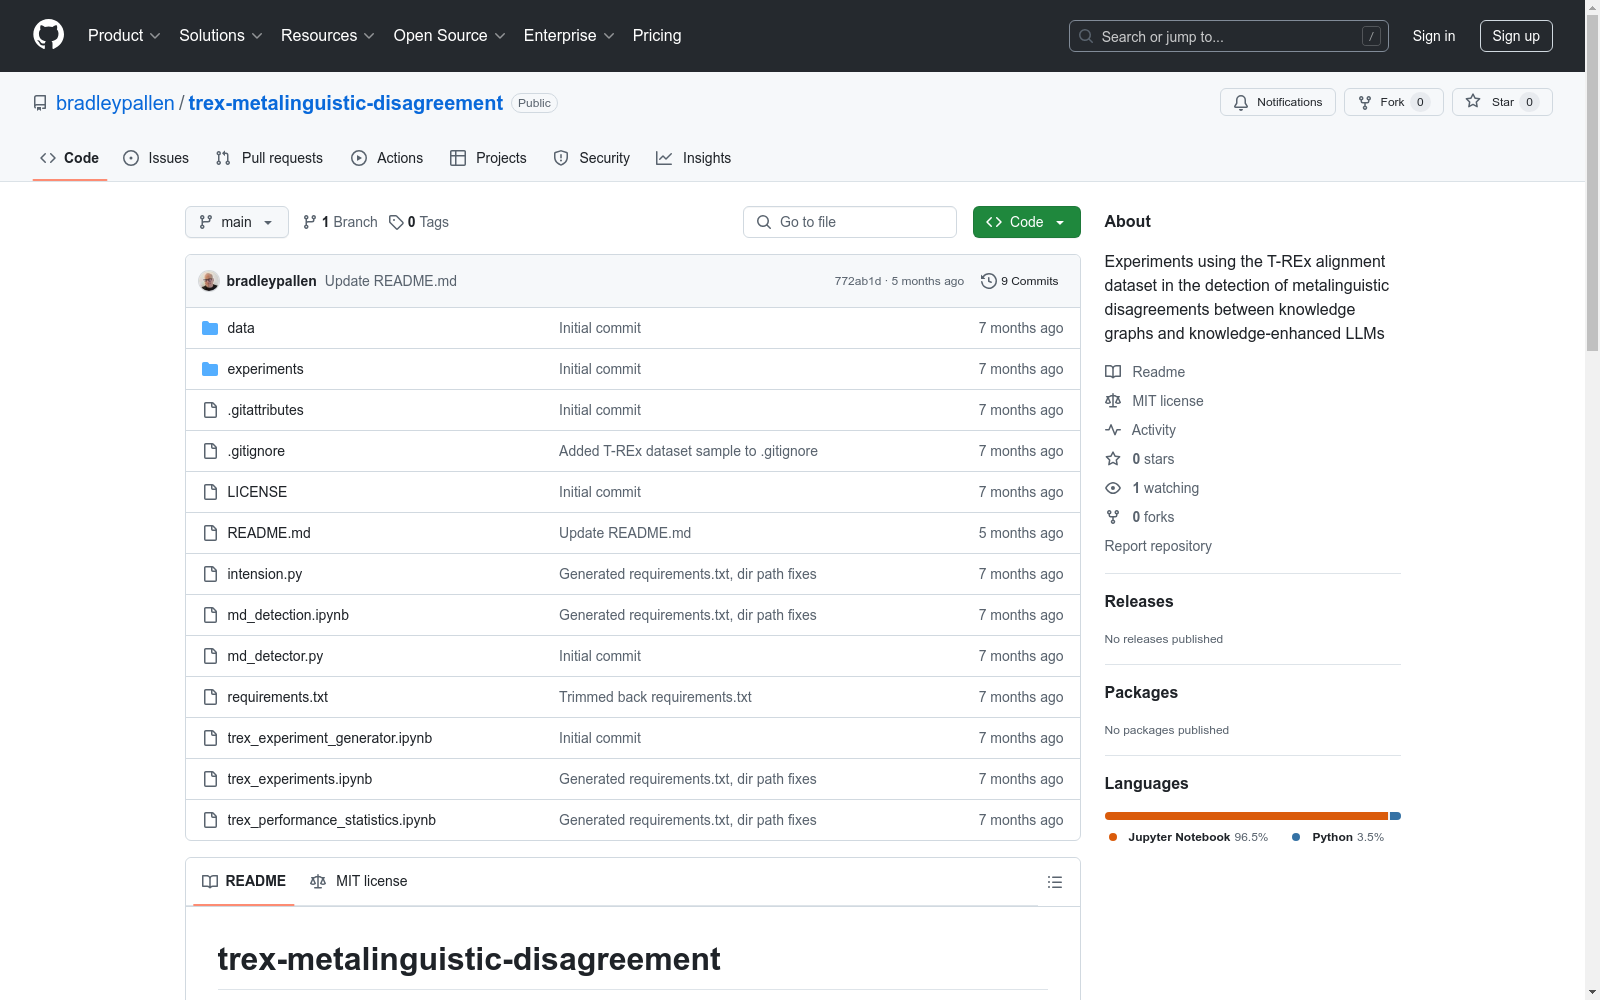The image size is (1600, 1000).
Task: Click the file icon beside md_detector.py
Action: (210, 656)
